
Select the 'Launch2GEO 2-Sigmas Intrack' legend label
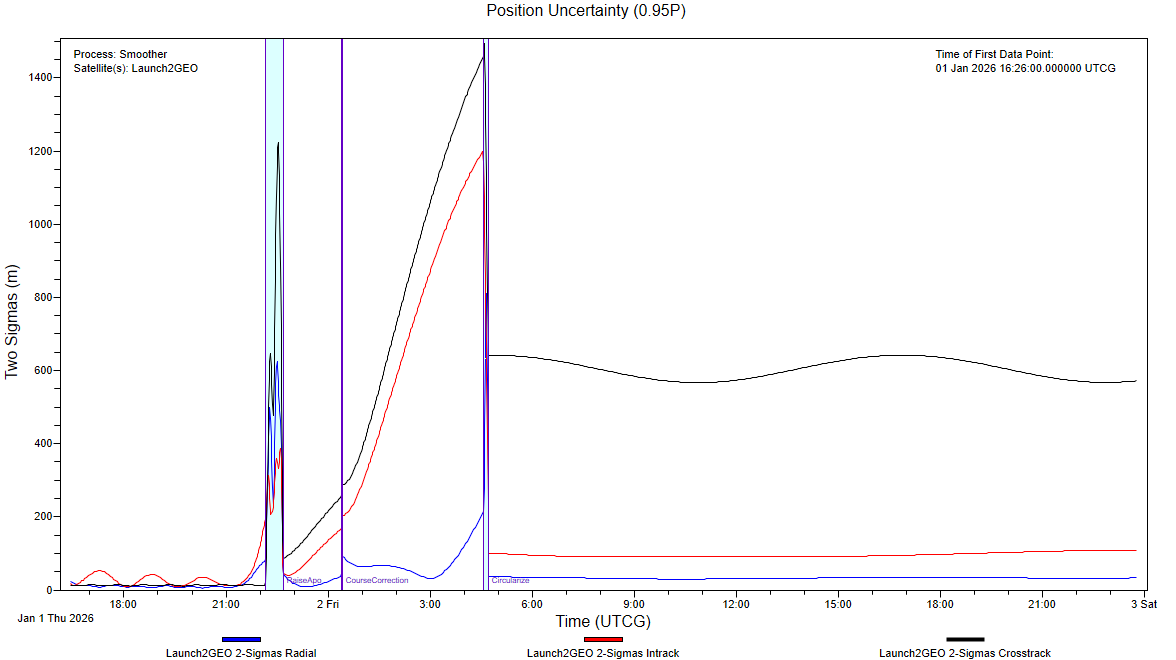(603, 653)
